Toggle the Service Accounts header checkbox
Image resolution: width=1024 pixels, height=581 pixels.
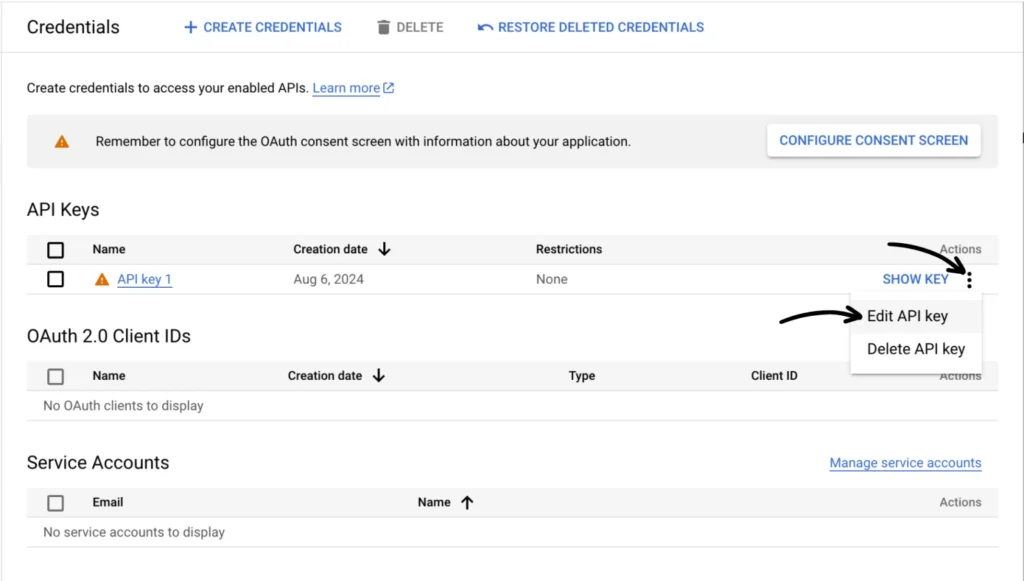(56, 503)
